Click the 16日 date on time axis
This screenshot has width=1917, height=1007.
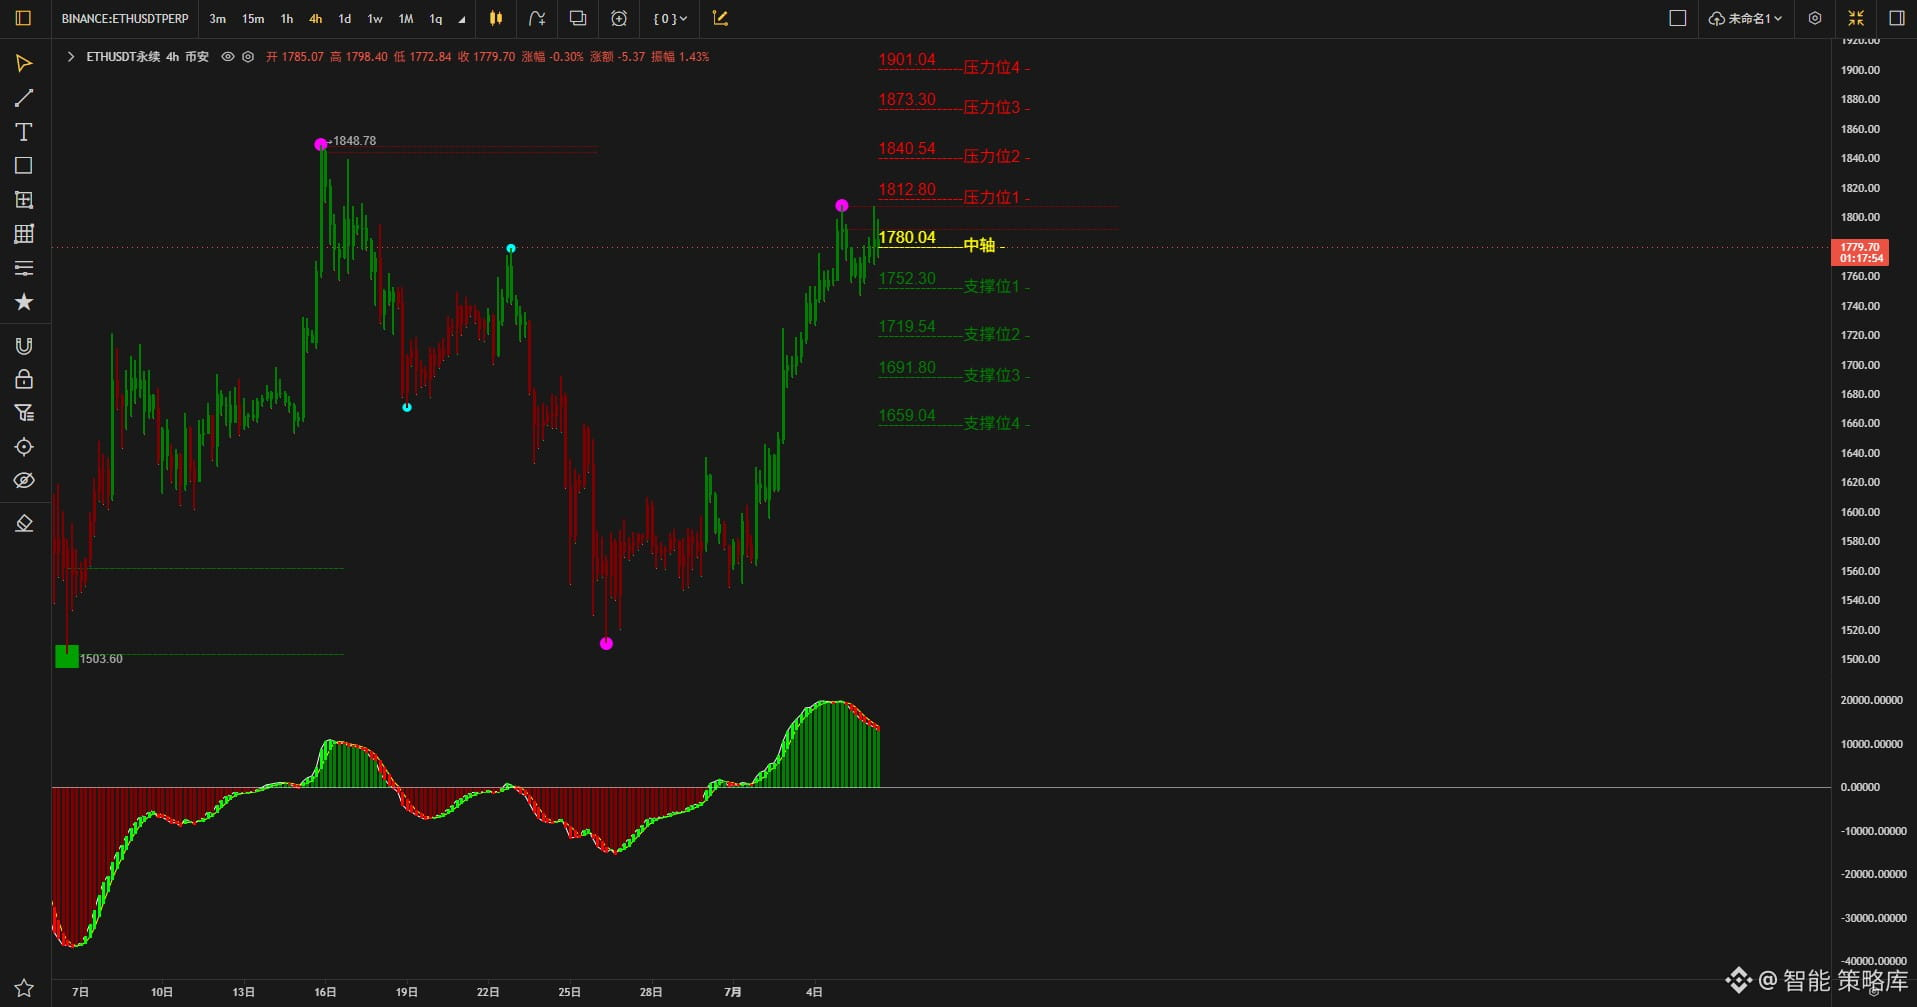pyautogui.click(x=325, y=992)
